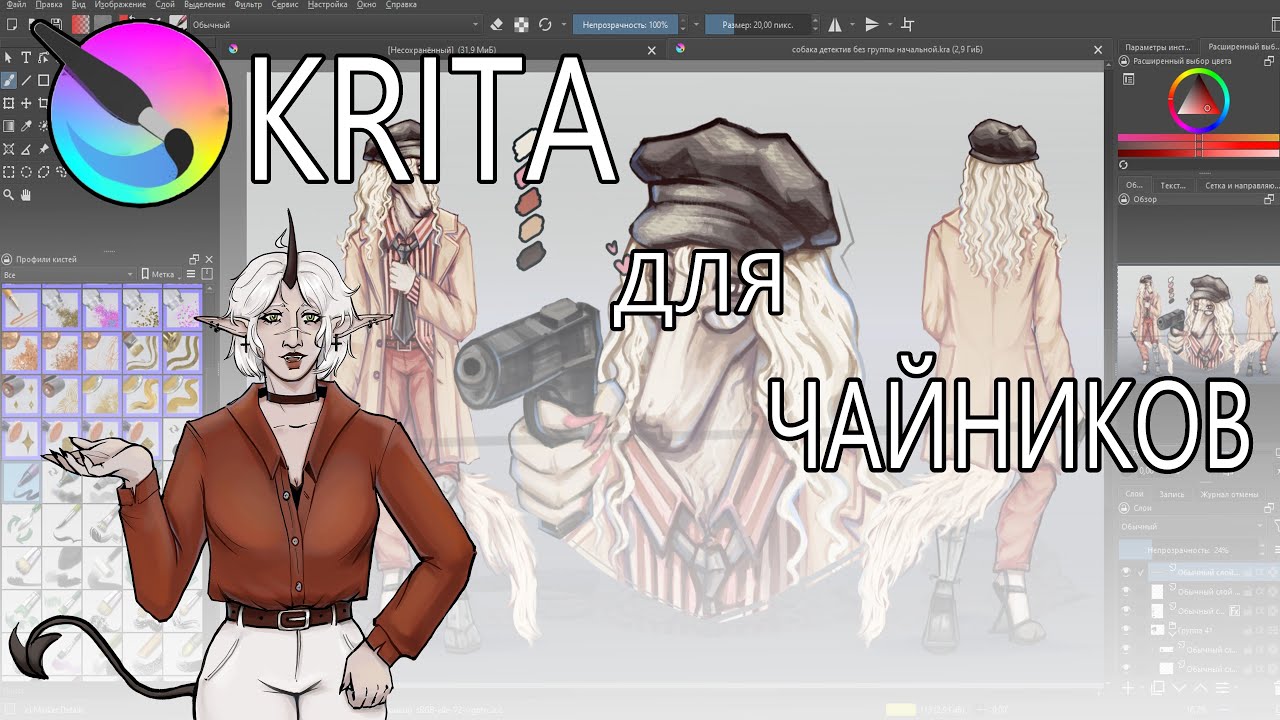Screen dimensions: 1280x720
Task: Open the color selector settings icon
Action: 1128,79
